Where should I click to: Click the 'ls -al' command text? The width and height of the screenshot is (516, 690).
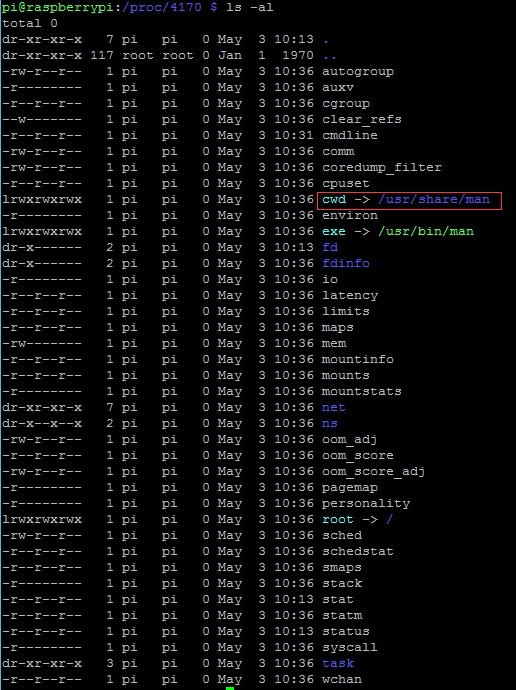(249, 7)
